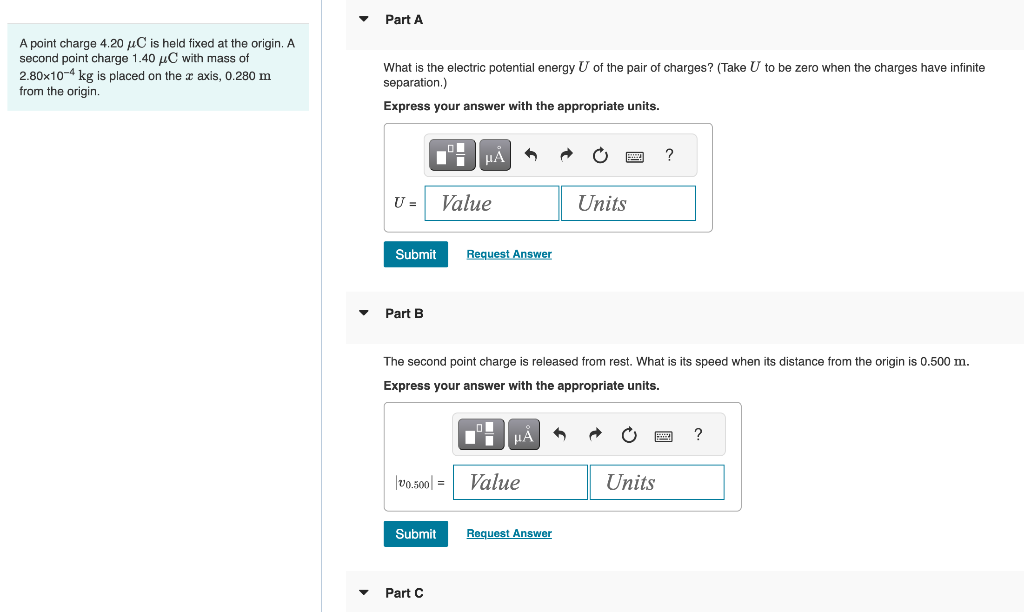
Task: Undo last edit in Part A answer
Action: [x=531, y=155]
